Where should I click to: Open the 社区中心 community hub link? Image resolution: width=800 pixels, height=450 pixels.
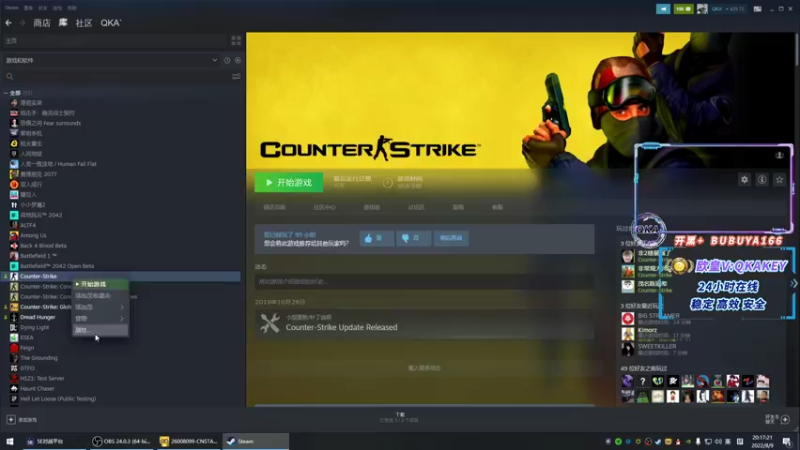point(324,207)
